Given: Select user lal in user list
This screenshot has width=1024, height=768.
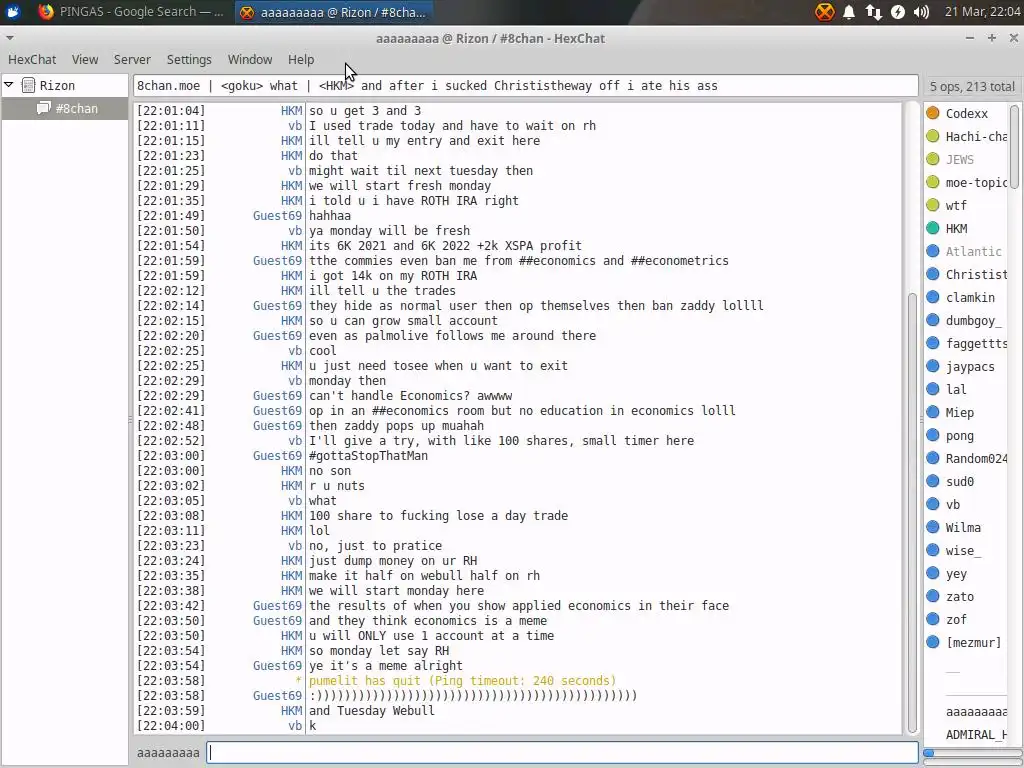Looking at the screenshot, I should coord(956,389).
